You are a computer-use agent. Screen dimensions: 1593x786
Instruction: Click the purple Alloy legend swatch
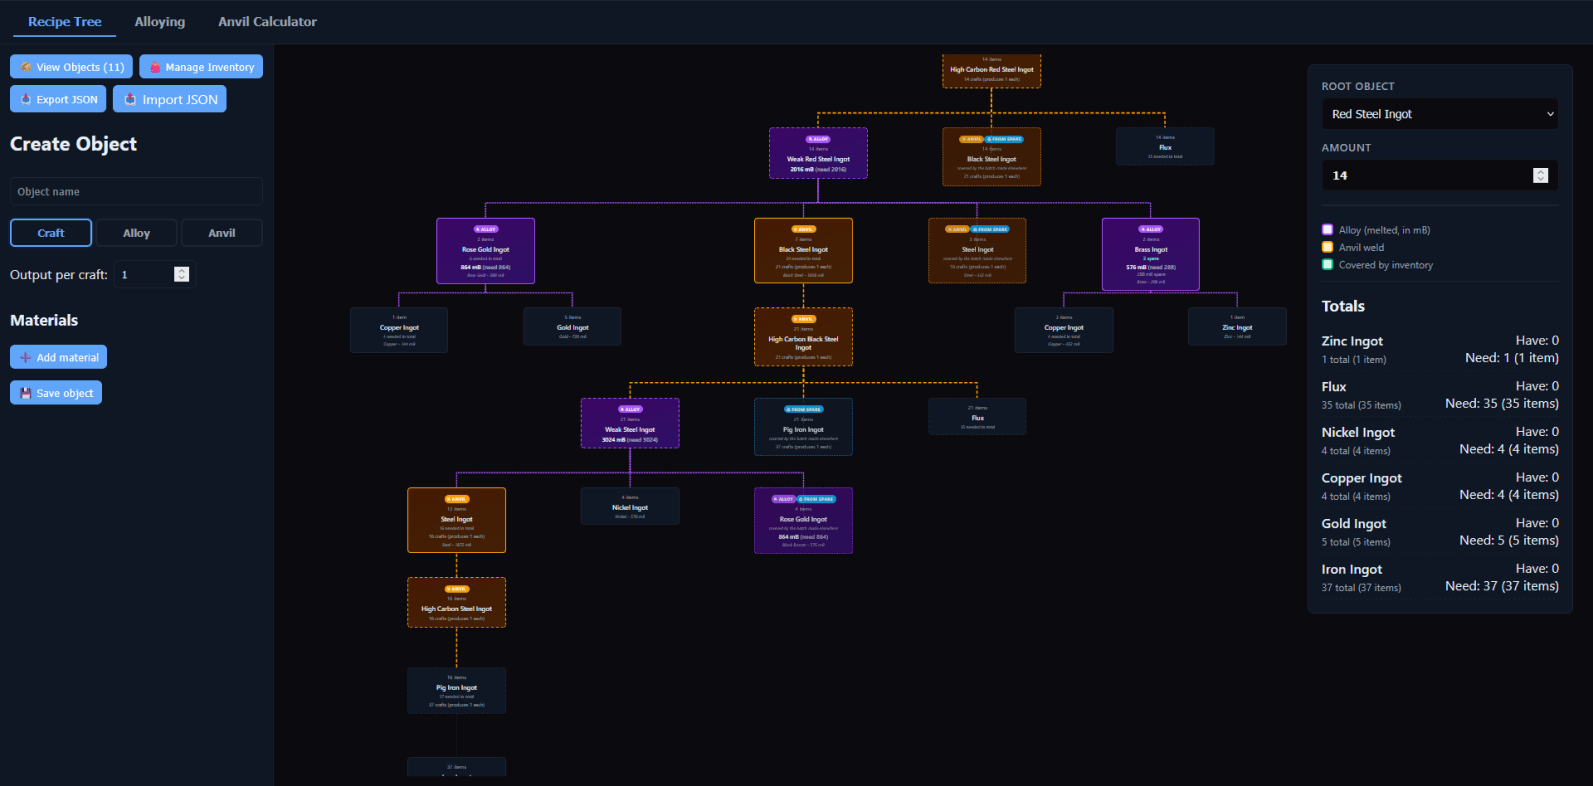(1328, 230)
